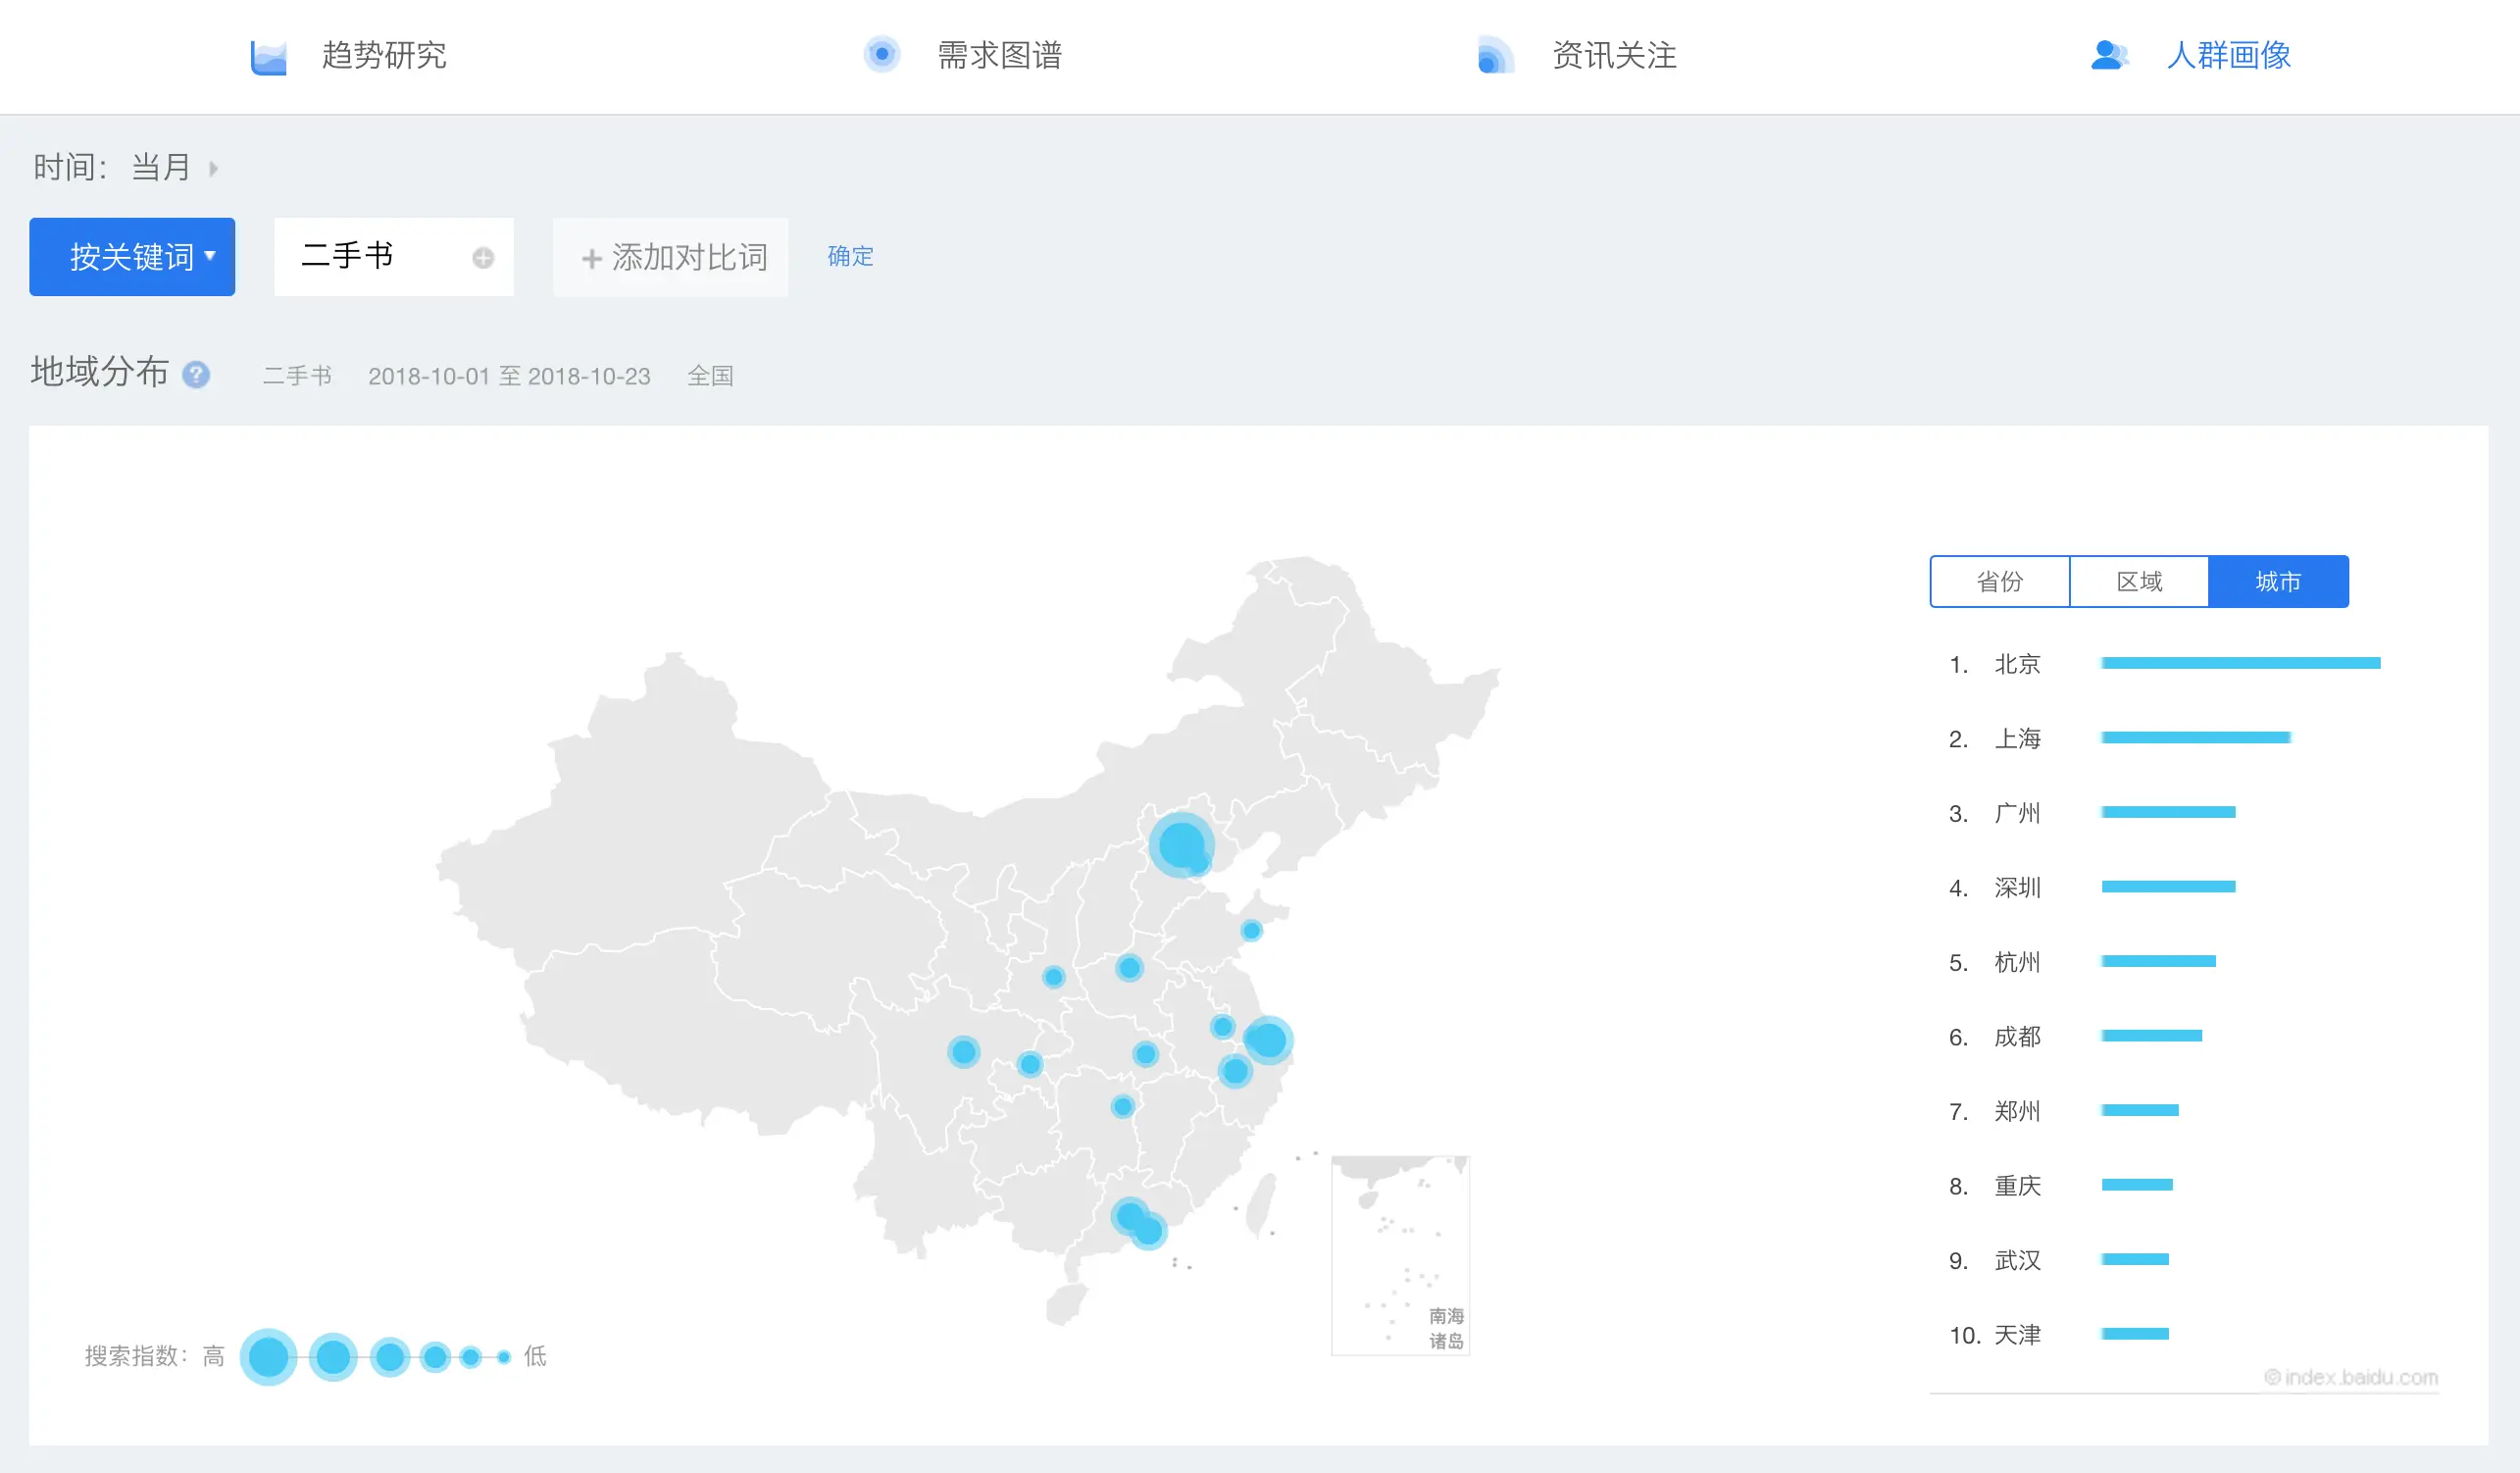The width and height of the screenshot is (2520, 1473).
Task: Click the 添加对比词 button
Action: click(x=671, y=257)
